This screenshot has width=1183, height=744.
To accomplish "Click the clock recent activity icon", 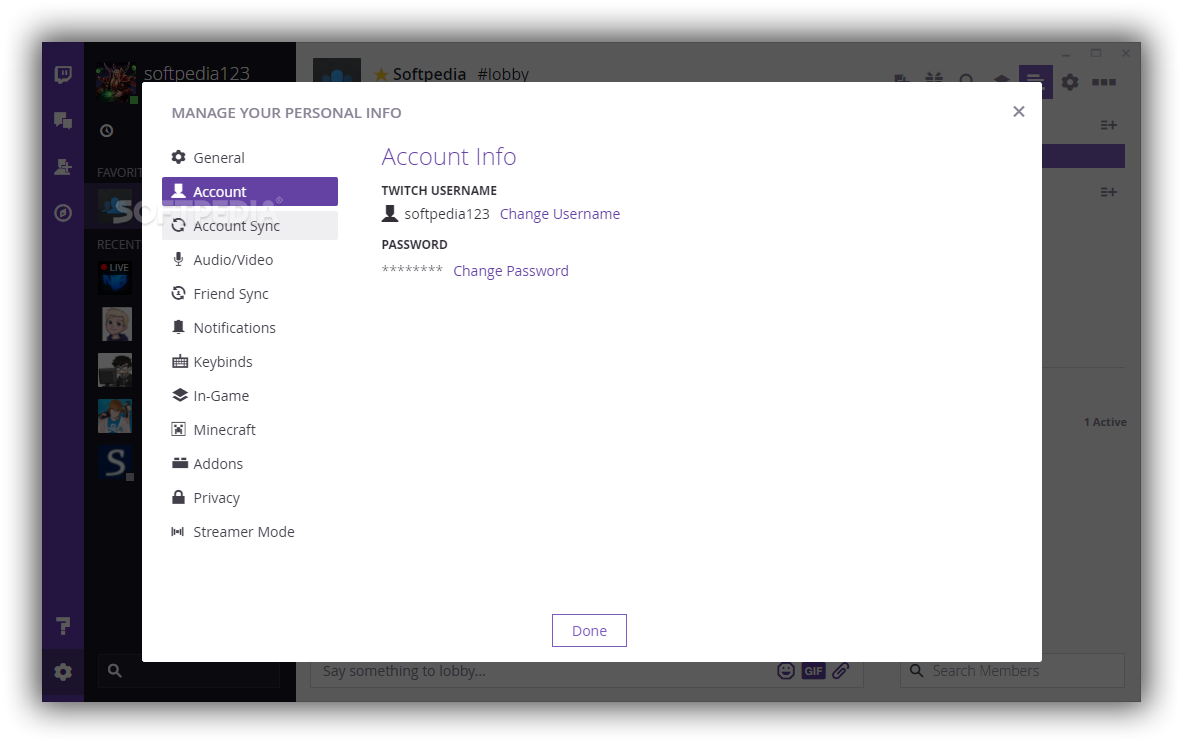I will pos(106,131).
